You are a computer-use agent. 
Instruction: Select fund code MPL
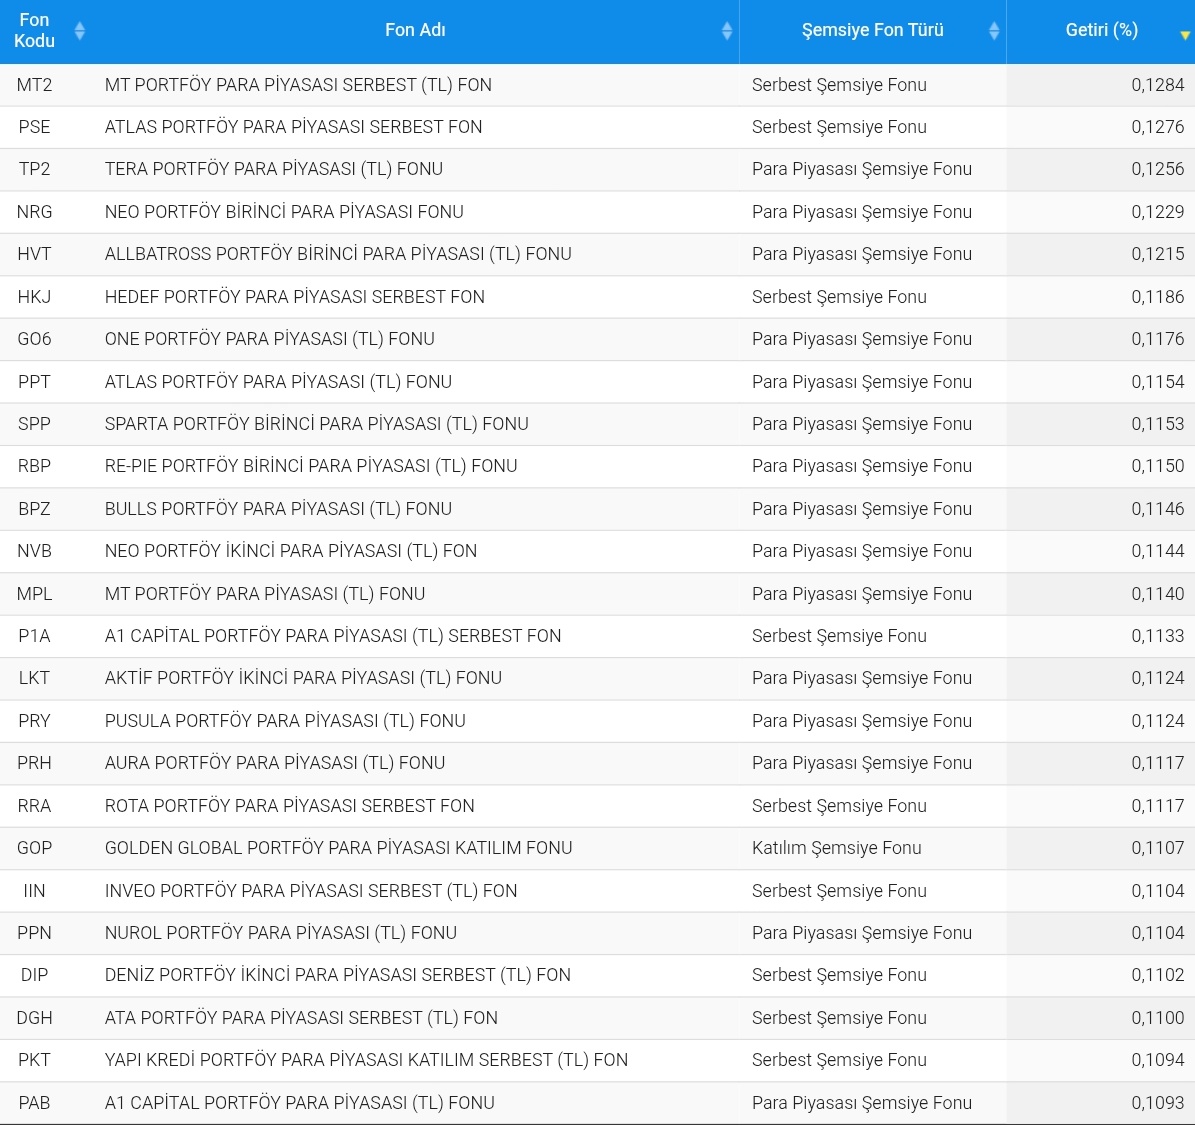pyautogui.click(x=34, y=594)
